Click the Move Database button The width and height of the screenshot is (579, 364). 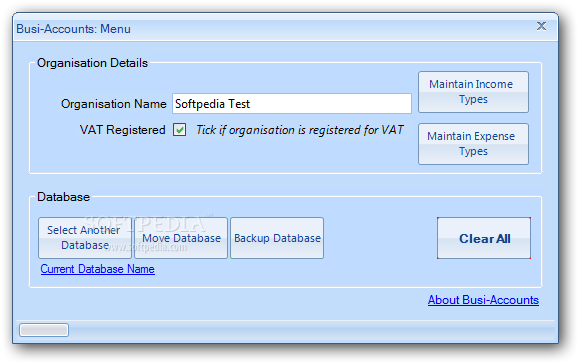coord(181,238)
